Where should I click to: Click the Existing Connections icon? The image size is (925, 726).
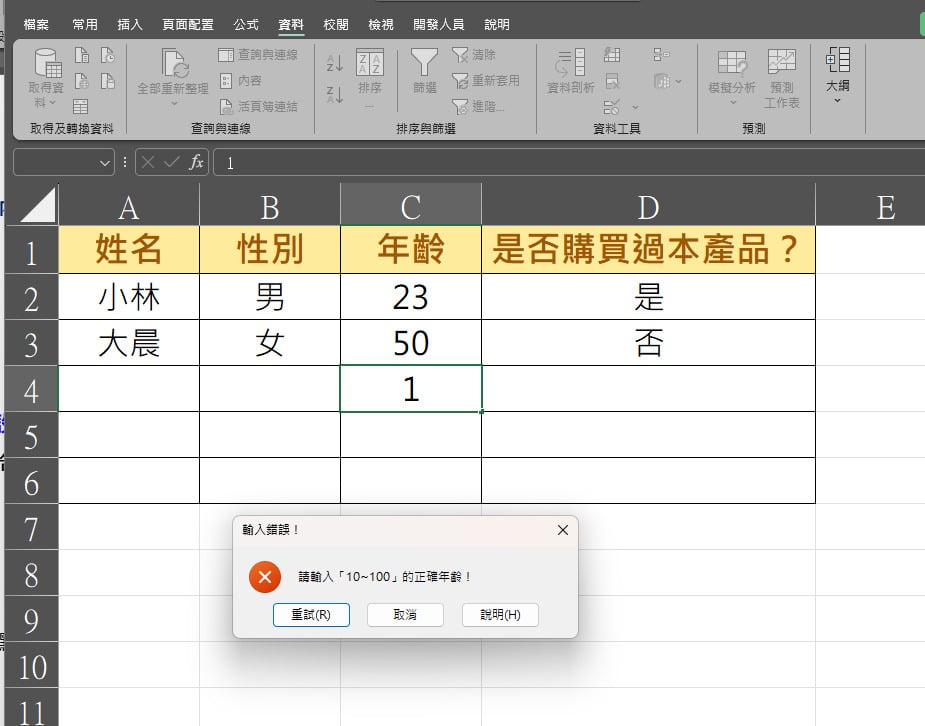tap(107, 81)
